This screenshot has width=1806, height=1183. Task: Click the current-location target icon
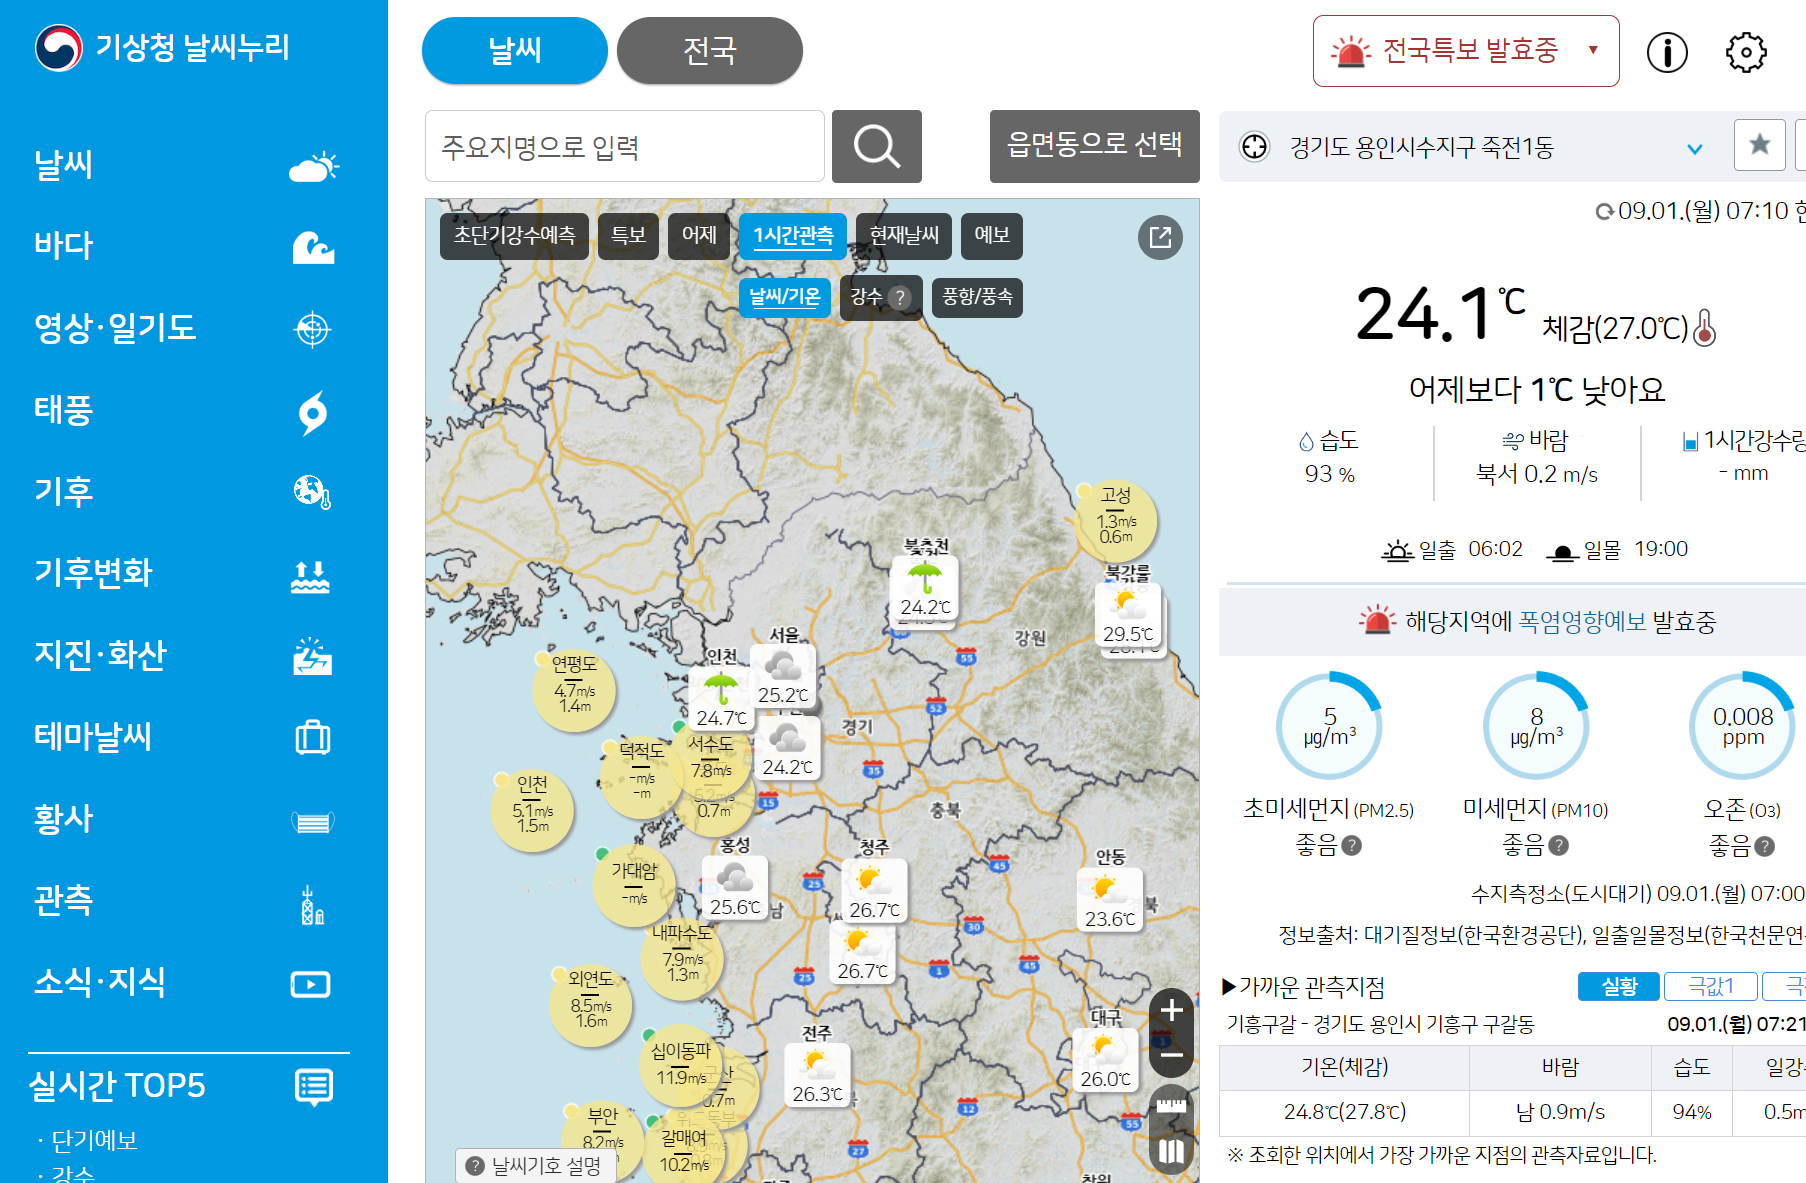pyautogui.click(x=1254, y=147)
